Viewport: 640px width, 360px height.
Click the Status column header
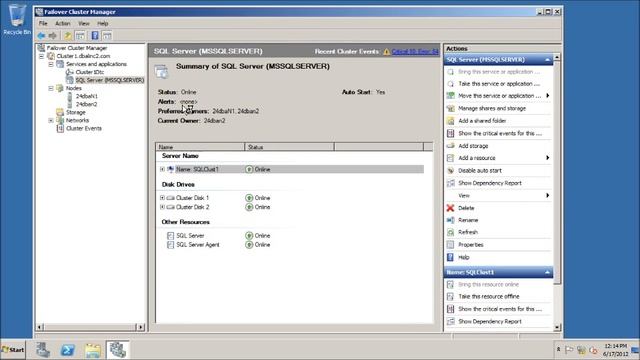(x=289, y=147)
